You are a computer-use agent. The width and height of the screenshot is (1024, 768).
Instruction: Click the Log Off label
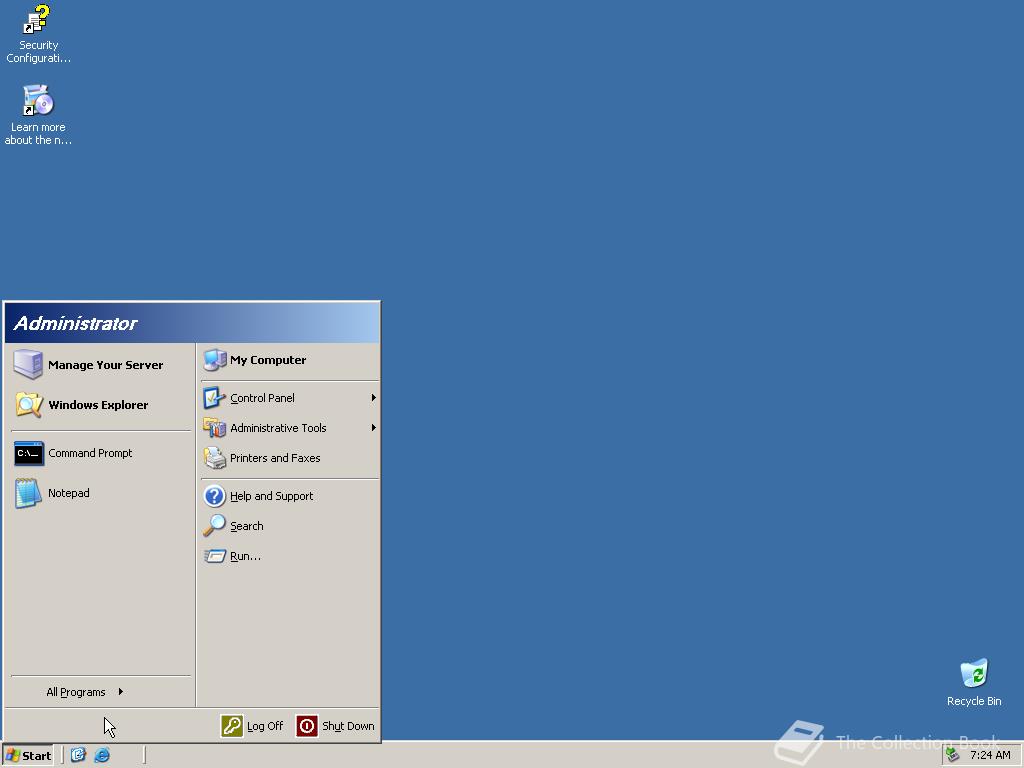coord(265,726)
